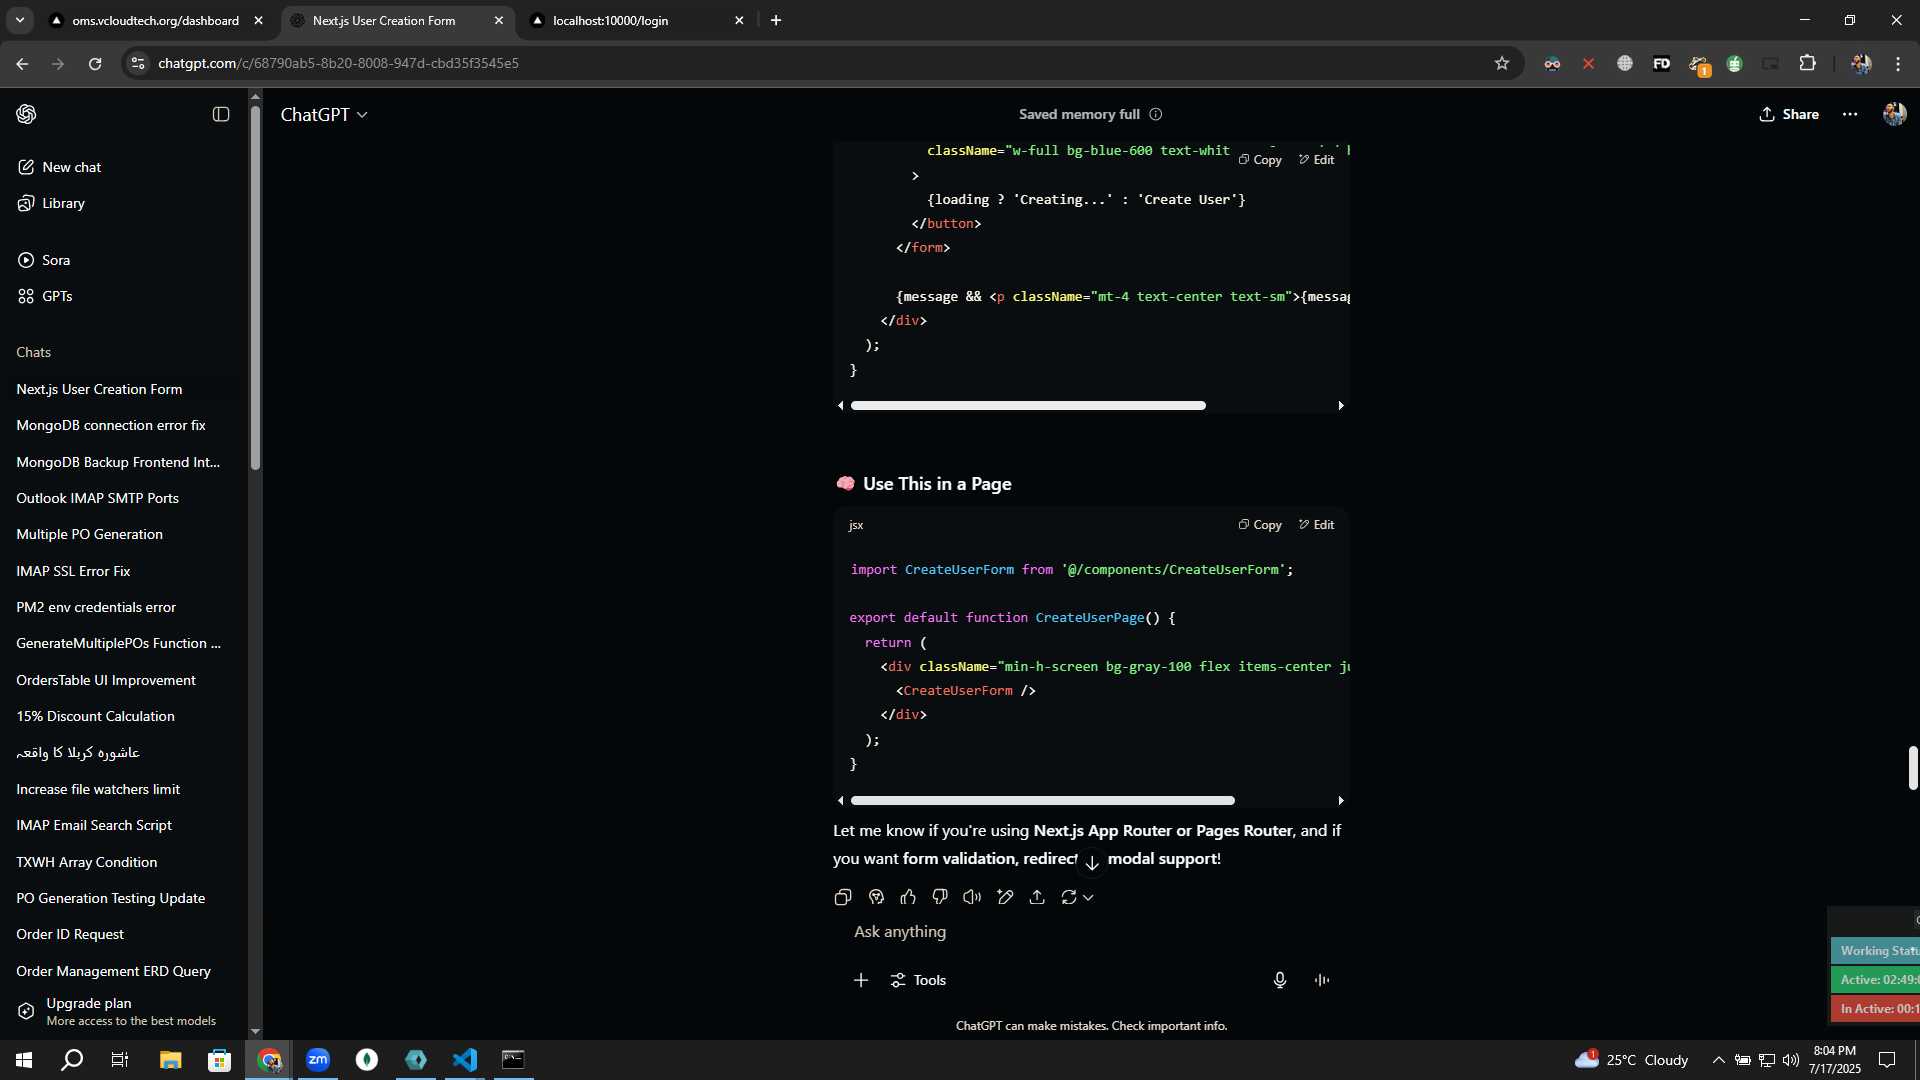Bookmark this page with star icon

[x=1501, y=63]
